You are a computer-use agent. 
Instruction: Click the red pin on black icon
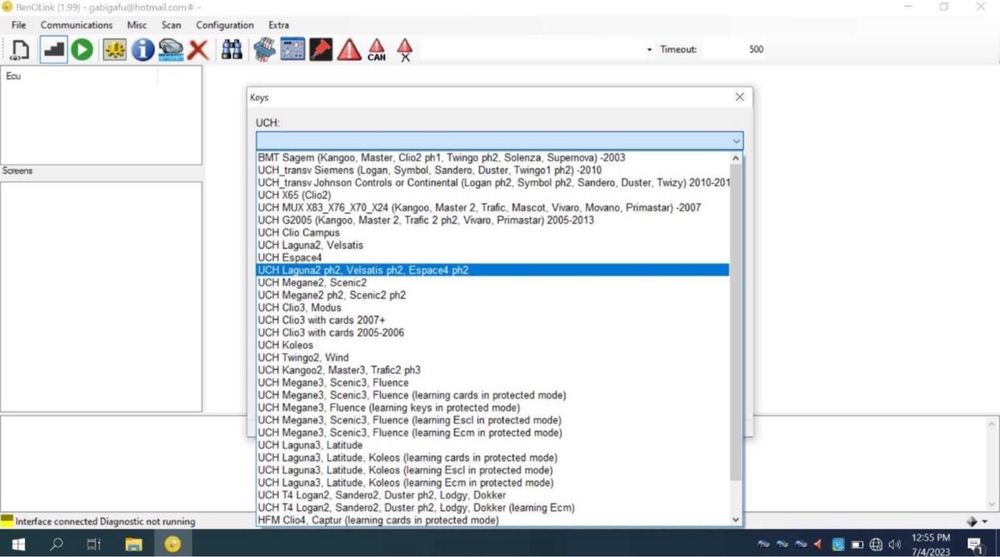pyautogui.click(x=321, y=50)
